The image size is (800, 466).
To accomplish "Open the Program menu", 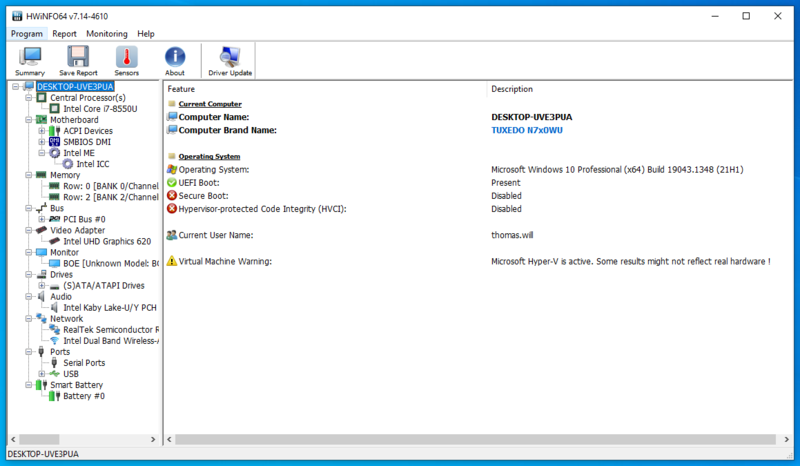I will click(x=27, y=34).
